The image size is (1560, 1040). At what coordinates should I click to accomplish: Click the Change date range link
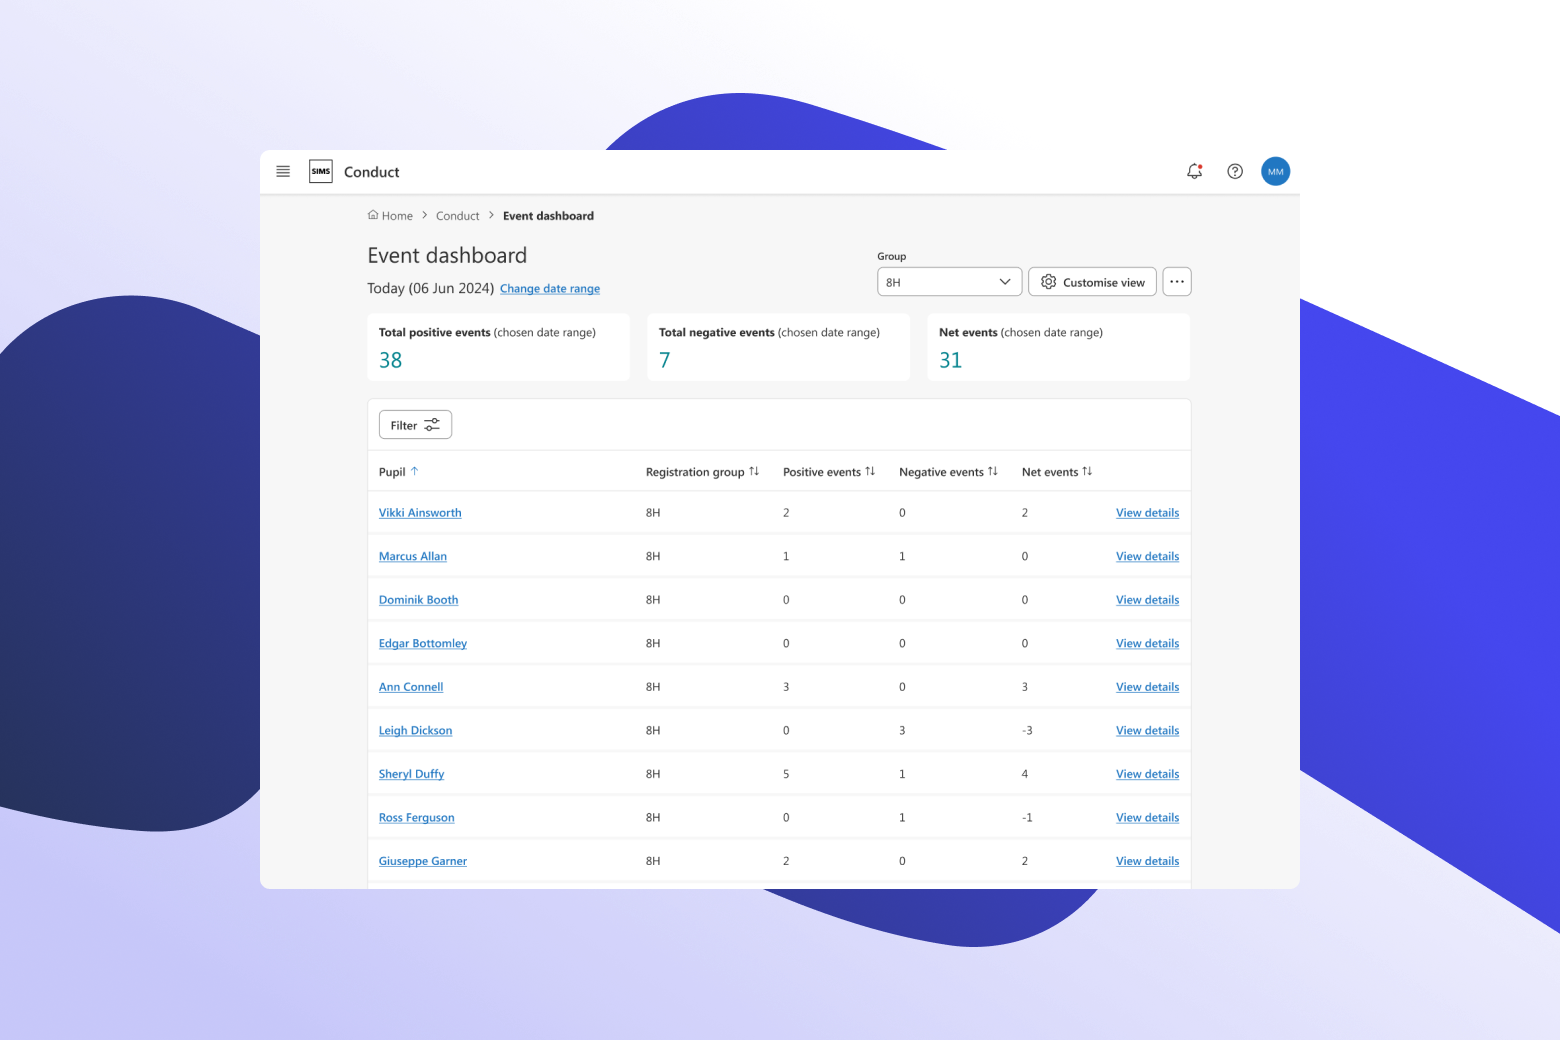pyautogui.click(x=550, y=289)
